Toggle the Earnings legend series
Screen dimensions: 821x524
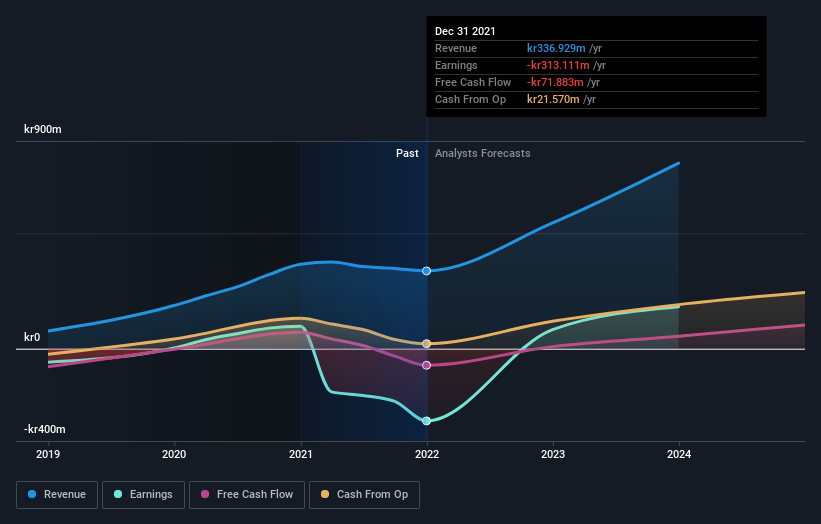coord(143,495)
